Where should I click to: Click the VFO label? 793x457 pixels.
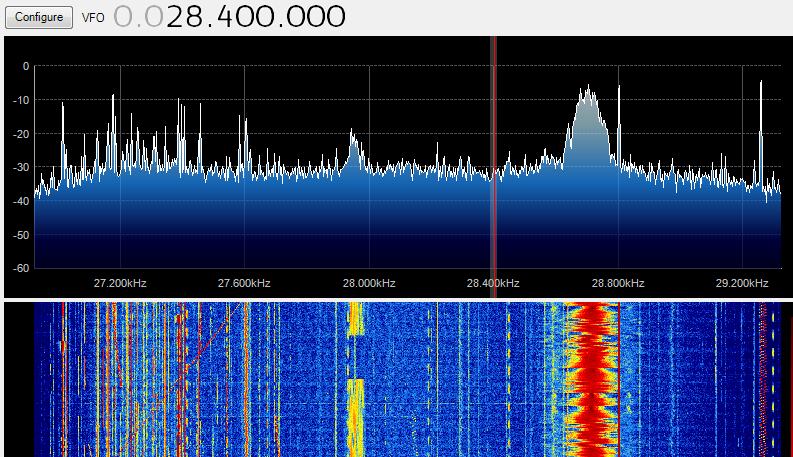coord(93,18)
